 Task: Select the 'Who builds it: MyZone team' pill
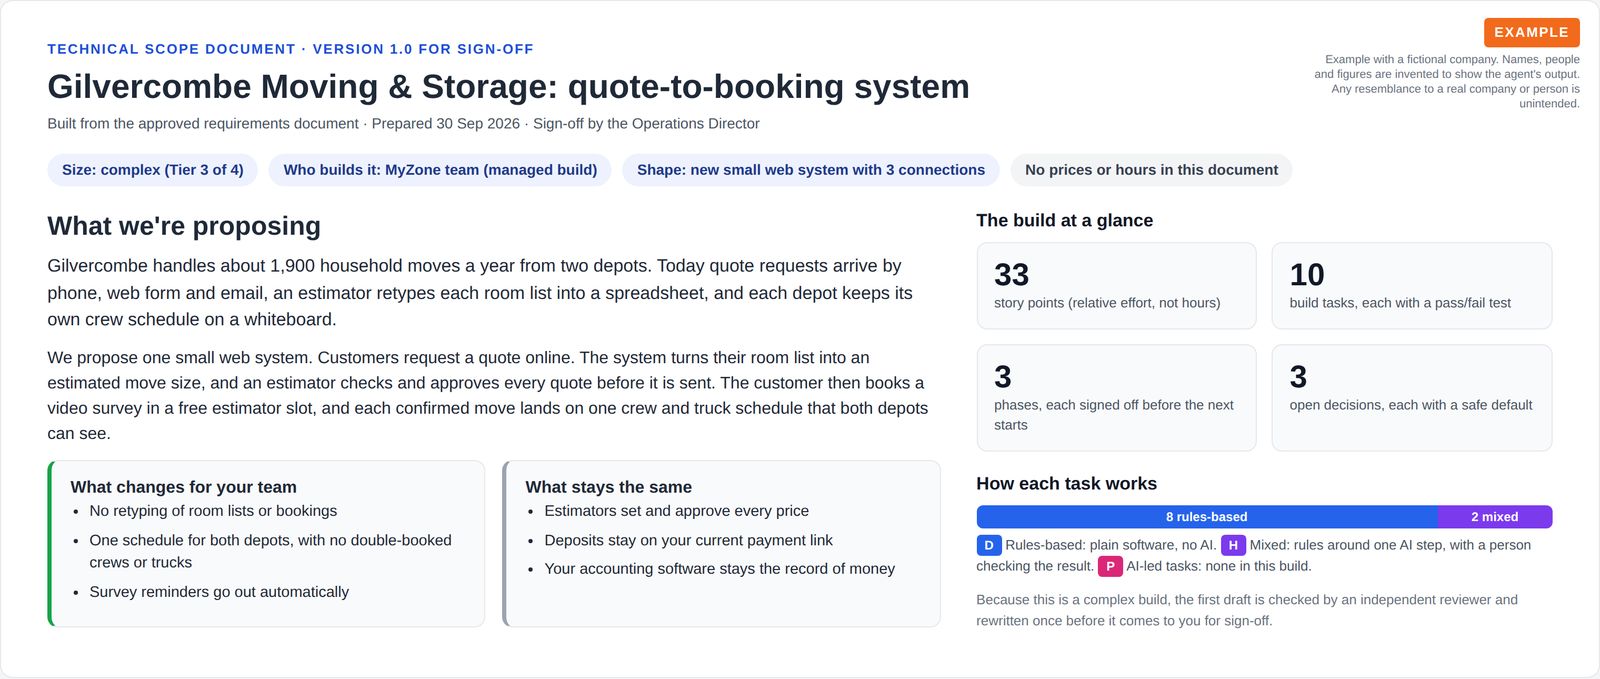(440, 170)
